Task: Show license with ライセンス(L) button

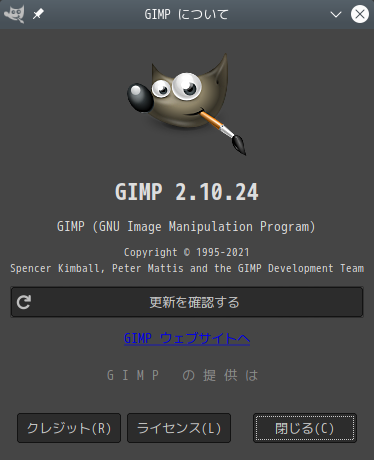Action: point(179,428)
